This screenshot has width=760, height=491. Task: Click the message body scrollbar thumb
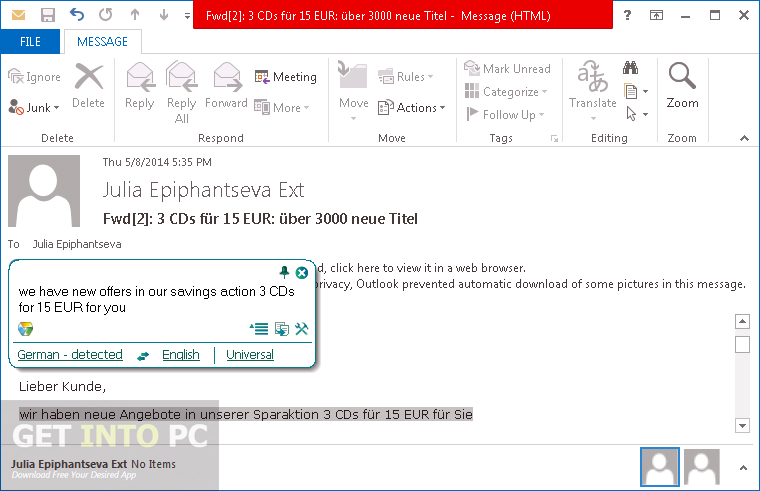click(x=743, y=344)
